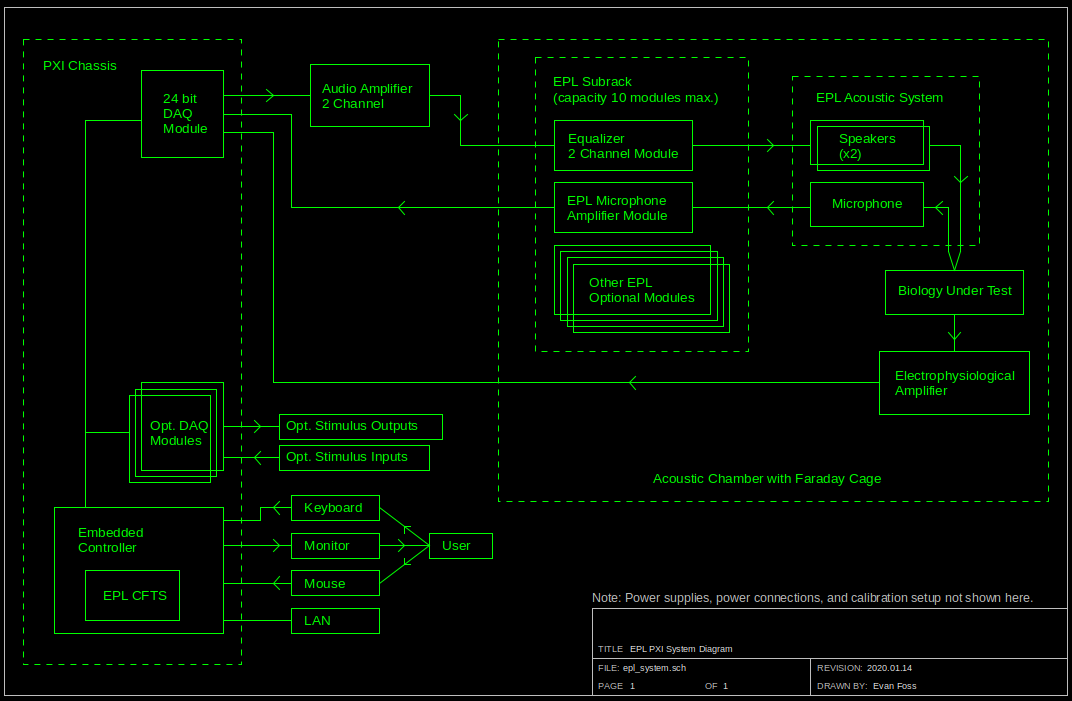
Task: Select the Microphone block
Action: pos(866,204)
